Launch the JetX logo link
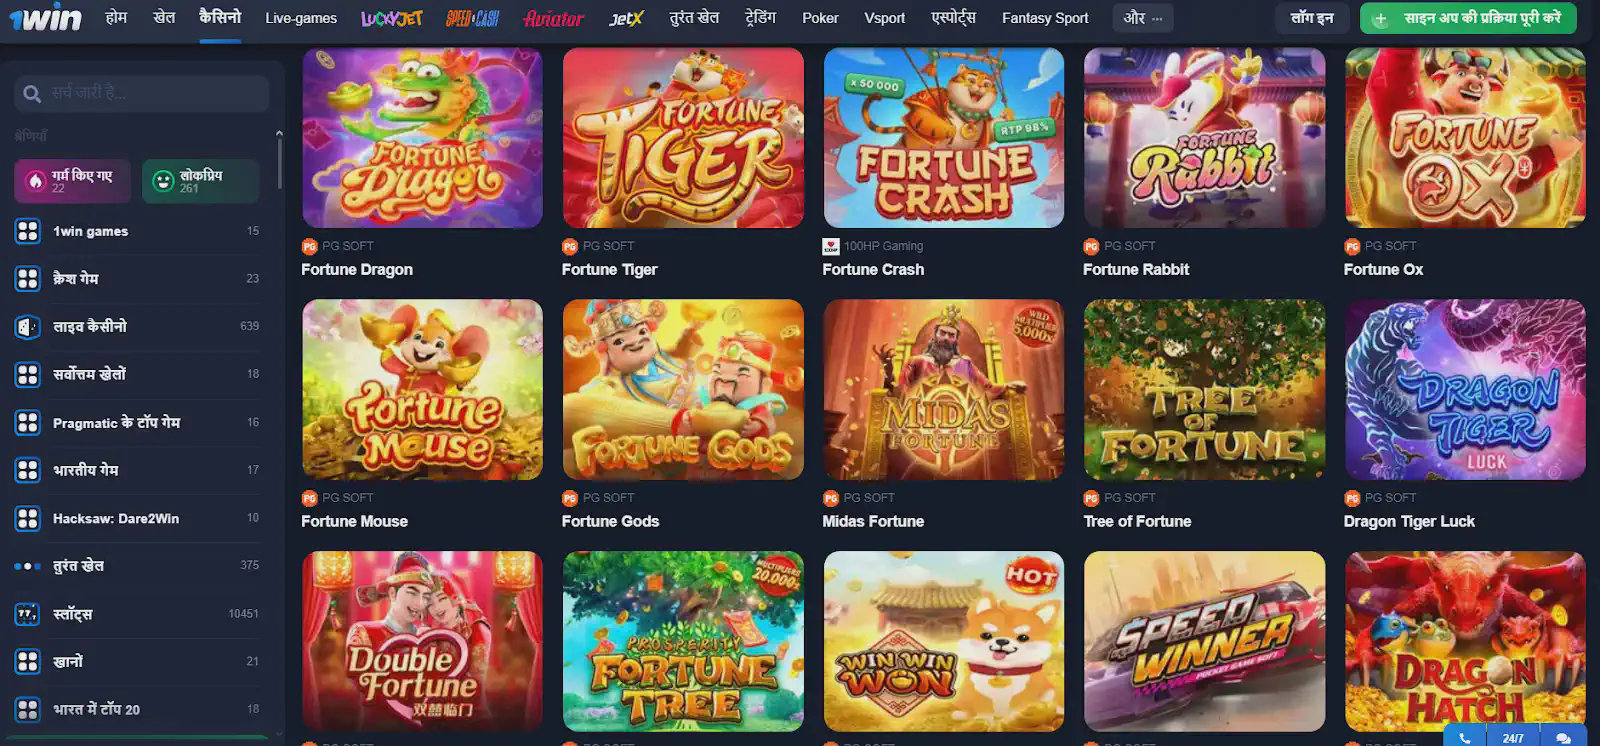The height and width of the screenshot is (746, 1600). pyautogui.click(x=626, y=18)
